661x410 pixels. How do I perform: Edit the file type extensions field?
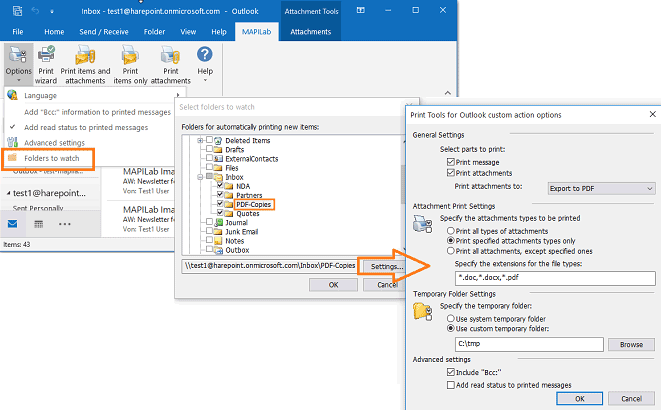555,278
